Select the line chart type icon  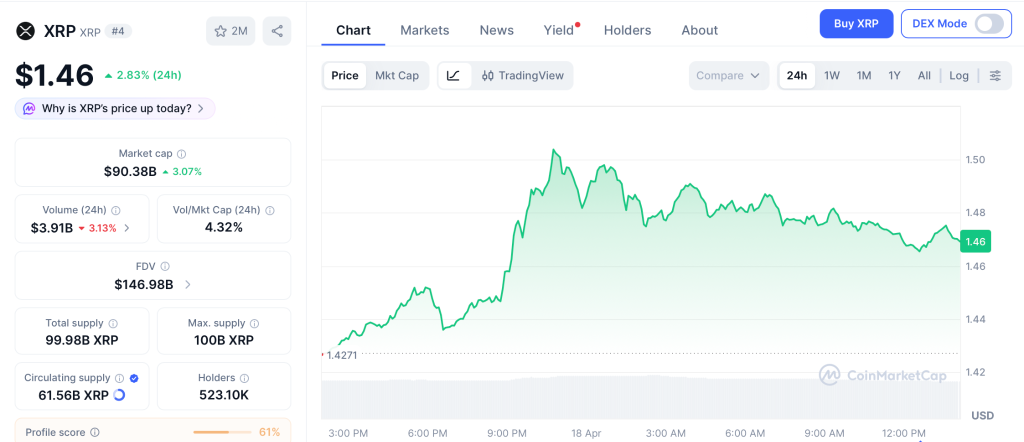tap(453, 76)
